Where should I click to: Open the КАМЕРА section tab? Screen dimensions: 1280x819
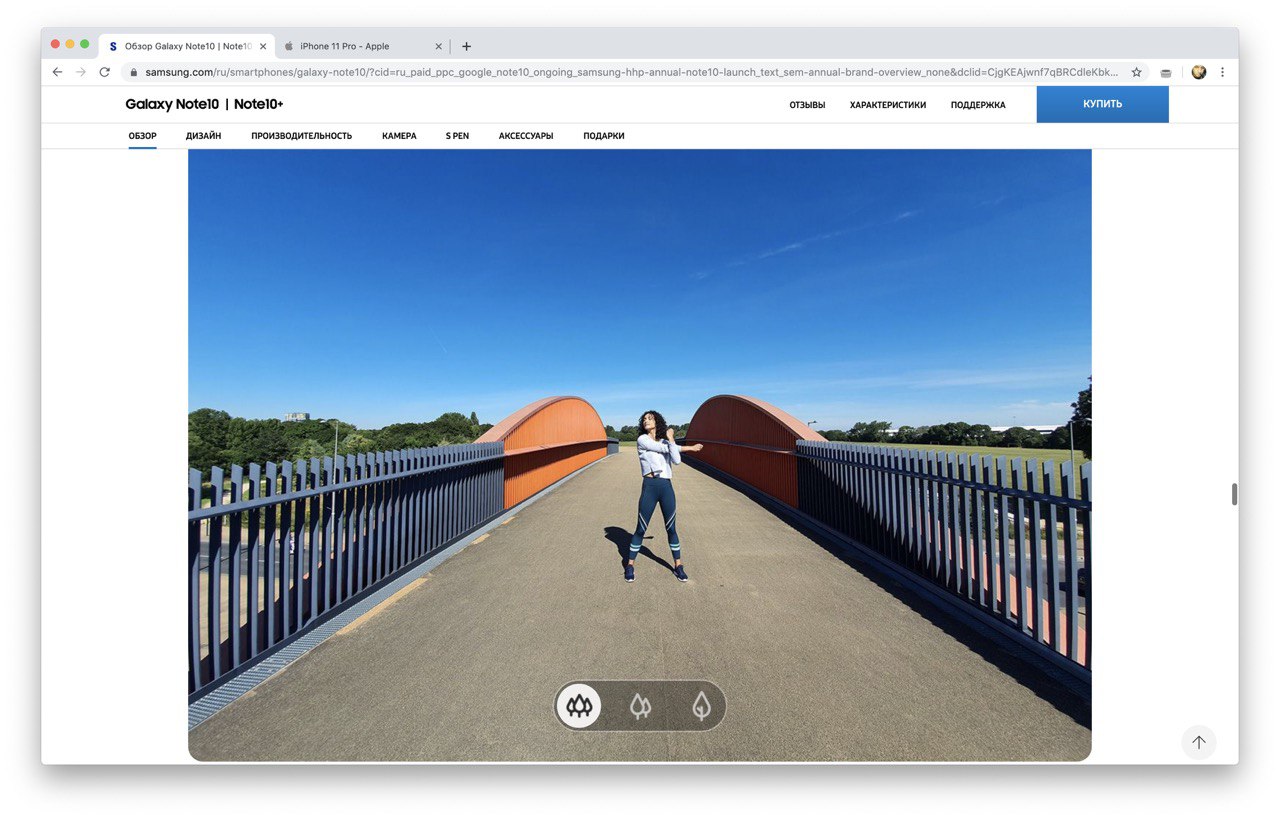coord(399,136)
